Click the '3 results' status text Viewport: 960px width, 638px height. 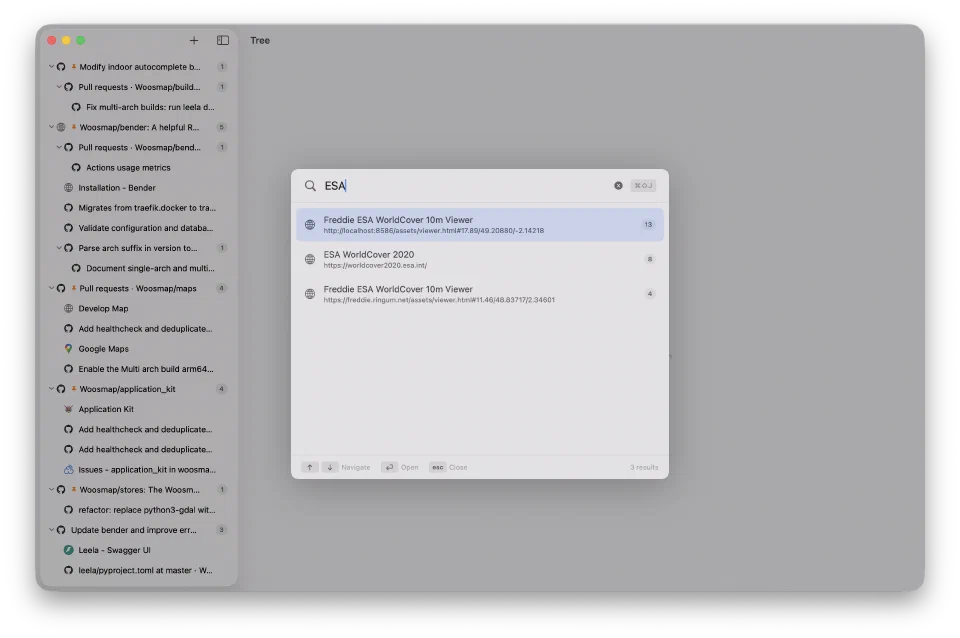644,467
